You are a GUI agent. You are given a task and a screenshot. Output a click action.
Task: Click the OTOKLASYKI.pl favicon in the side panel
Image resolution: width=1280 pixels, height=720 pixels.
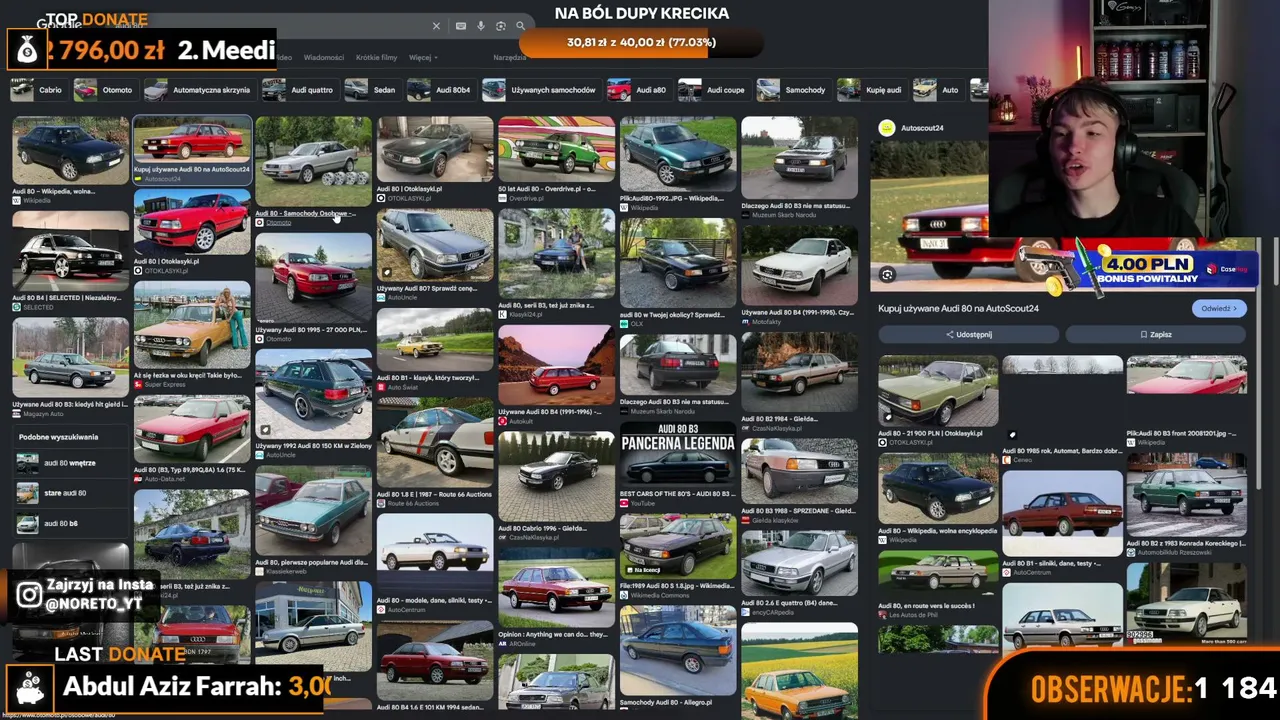883,442
